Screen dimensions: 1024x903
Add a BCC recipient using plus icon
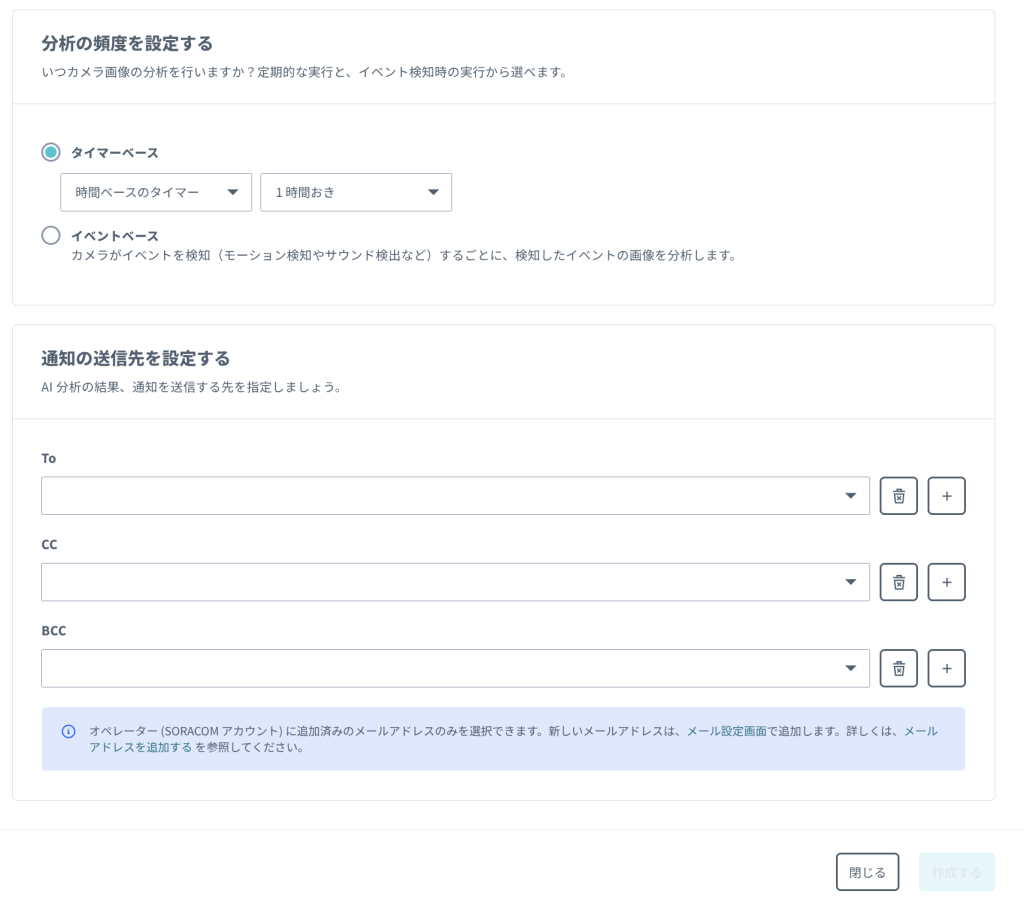(x=946, y=668)
